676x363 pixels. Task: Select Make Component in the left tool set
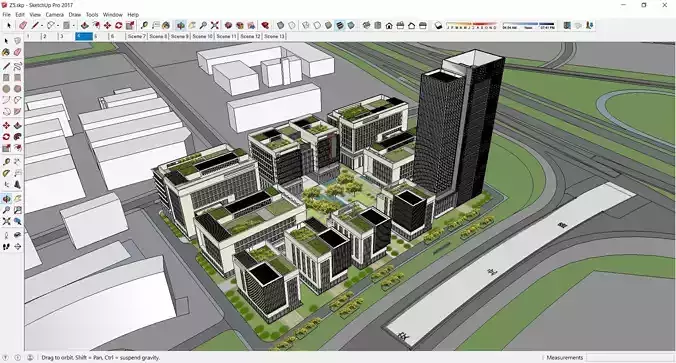click(x=17, y=41)
